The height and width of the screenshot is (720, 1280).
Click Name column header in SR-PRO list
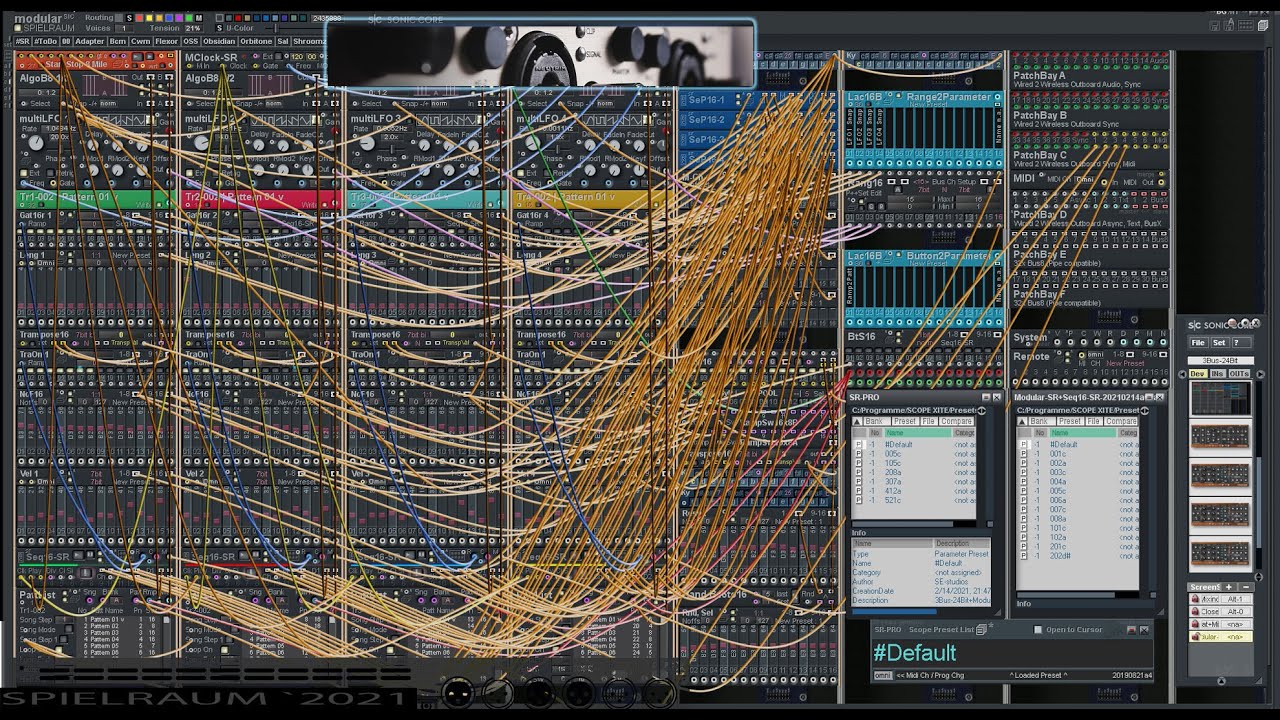tap(918, 433)
